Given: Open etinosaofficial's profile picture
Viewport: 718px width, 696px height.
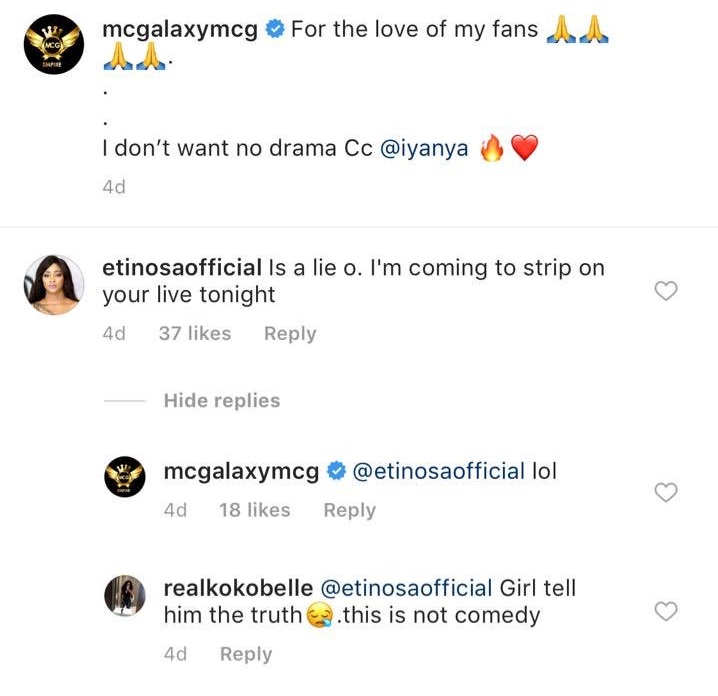Looking at the screenshot, I should (x=52, y=285).
